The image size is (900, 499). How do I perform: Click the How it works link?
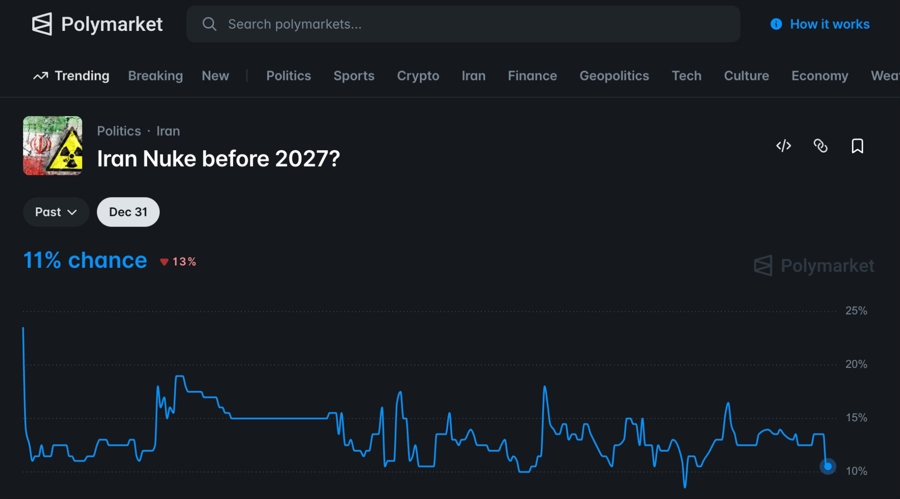829,24
